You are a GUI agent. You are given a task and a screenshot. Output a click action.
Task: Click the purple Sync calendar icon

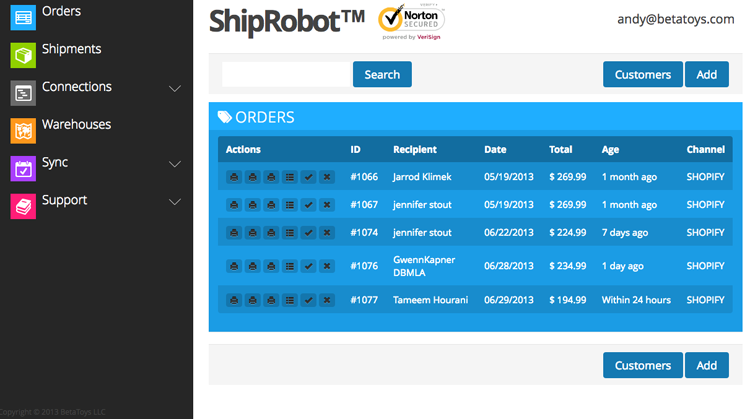[23, 168]
